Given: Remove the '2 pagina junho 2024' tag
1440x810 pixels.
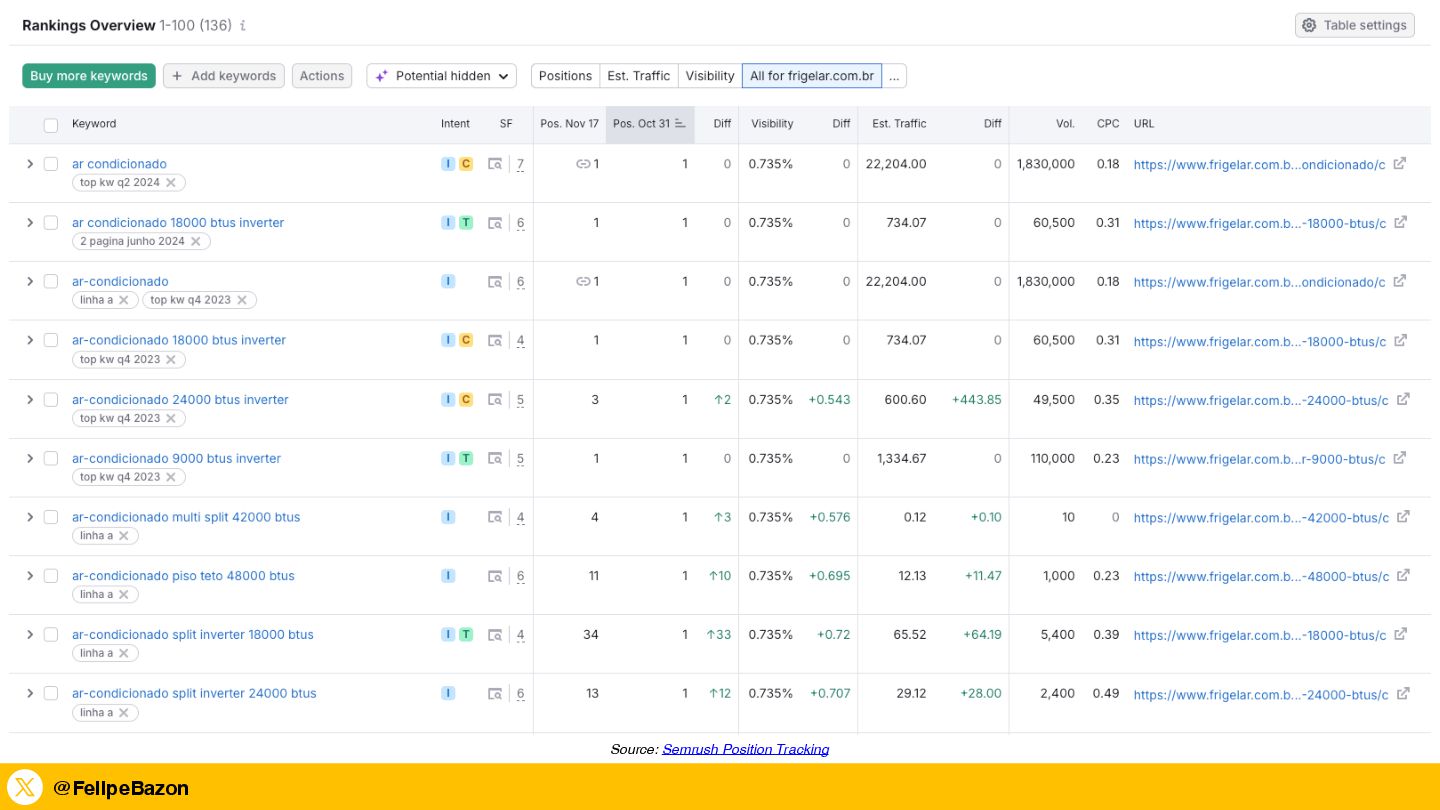Looking at the screenshot, I should click(x=196, y=242).
